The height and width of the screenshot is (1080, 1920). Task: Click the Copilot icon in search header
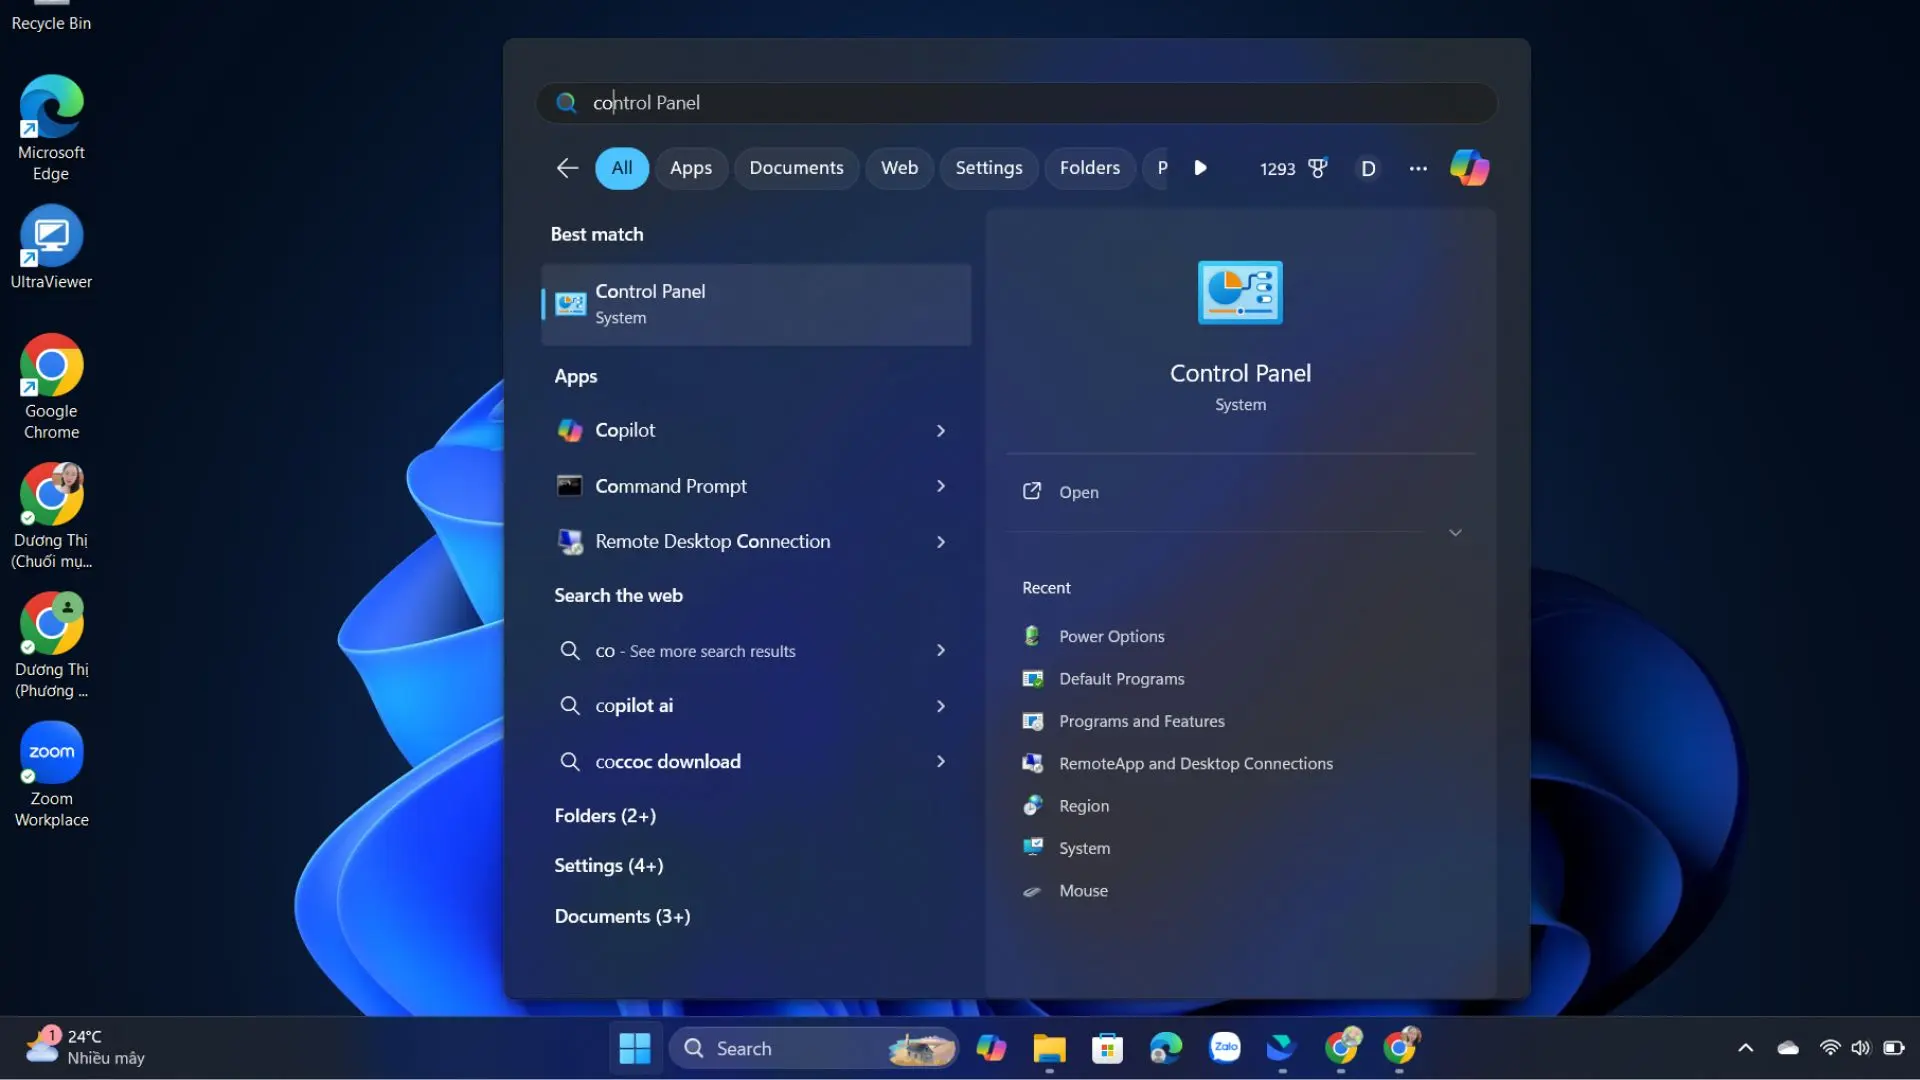pyautogui.click(x=1469, y=168)
